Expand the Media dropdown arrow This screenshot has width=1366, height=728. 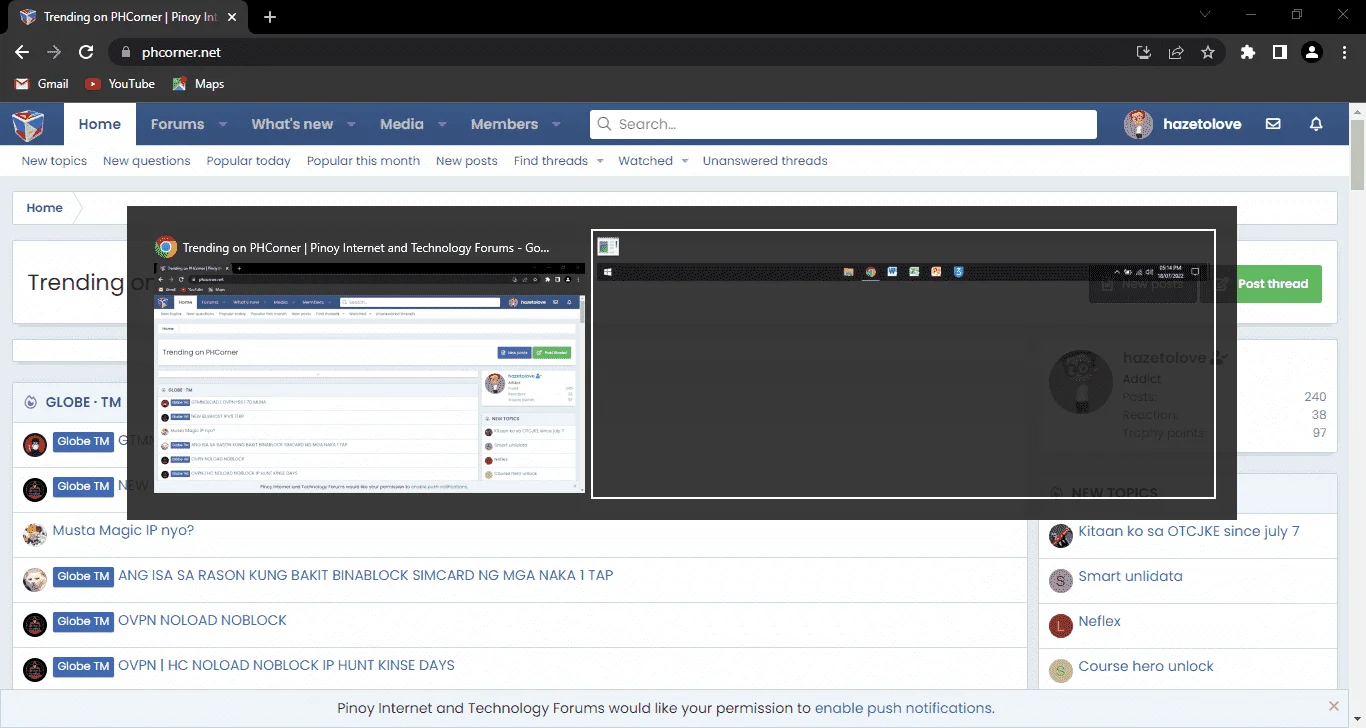pos(442,125)
